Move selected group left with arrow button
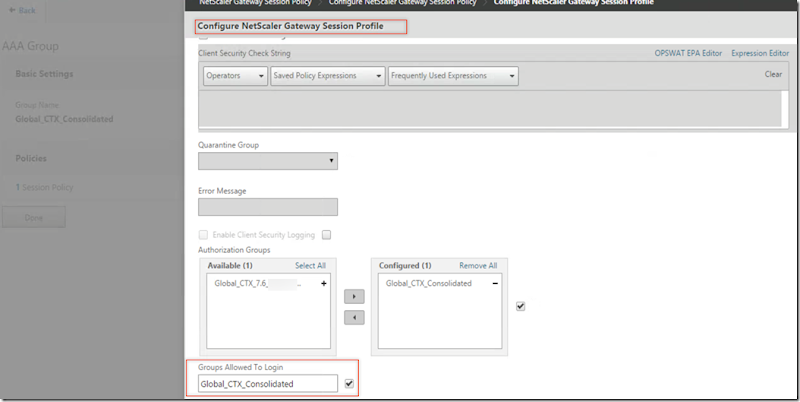The height and width of the screenshot is (402, 800). pyautogui.click(x=354, y=317)
